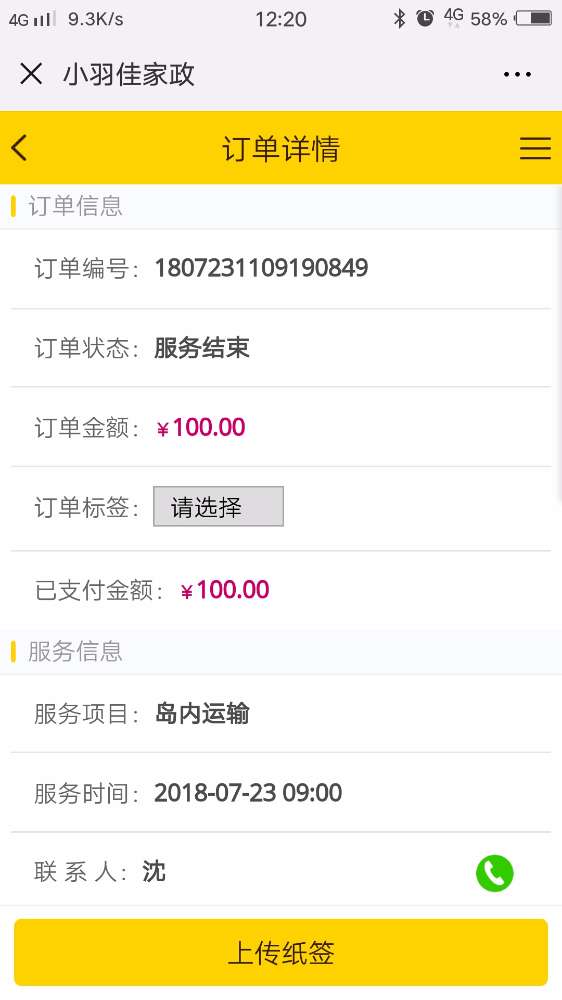Screen dimensions: 562x1000
Task: Tap the 服务结束 order status text
Action: [x=202, y=348]
